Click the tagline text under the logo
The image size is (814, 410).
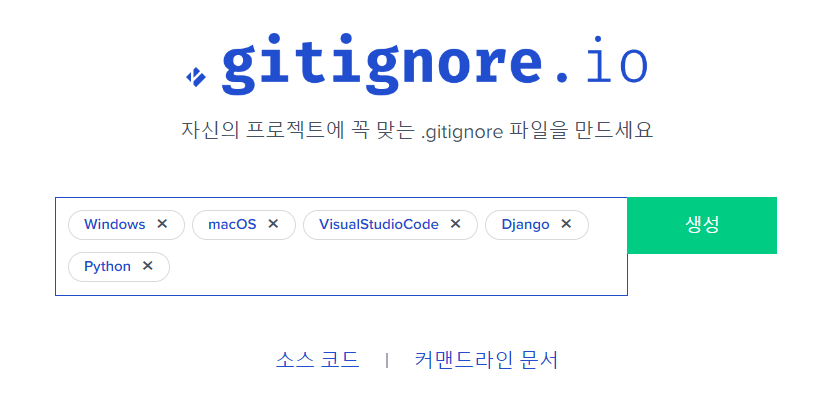click(x=417, y=130)
